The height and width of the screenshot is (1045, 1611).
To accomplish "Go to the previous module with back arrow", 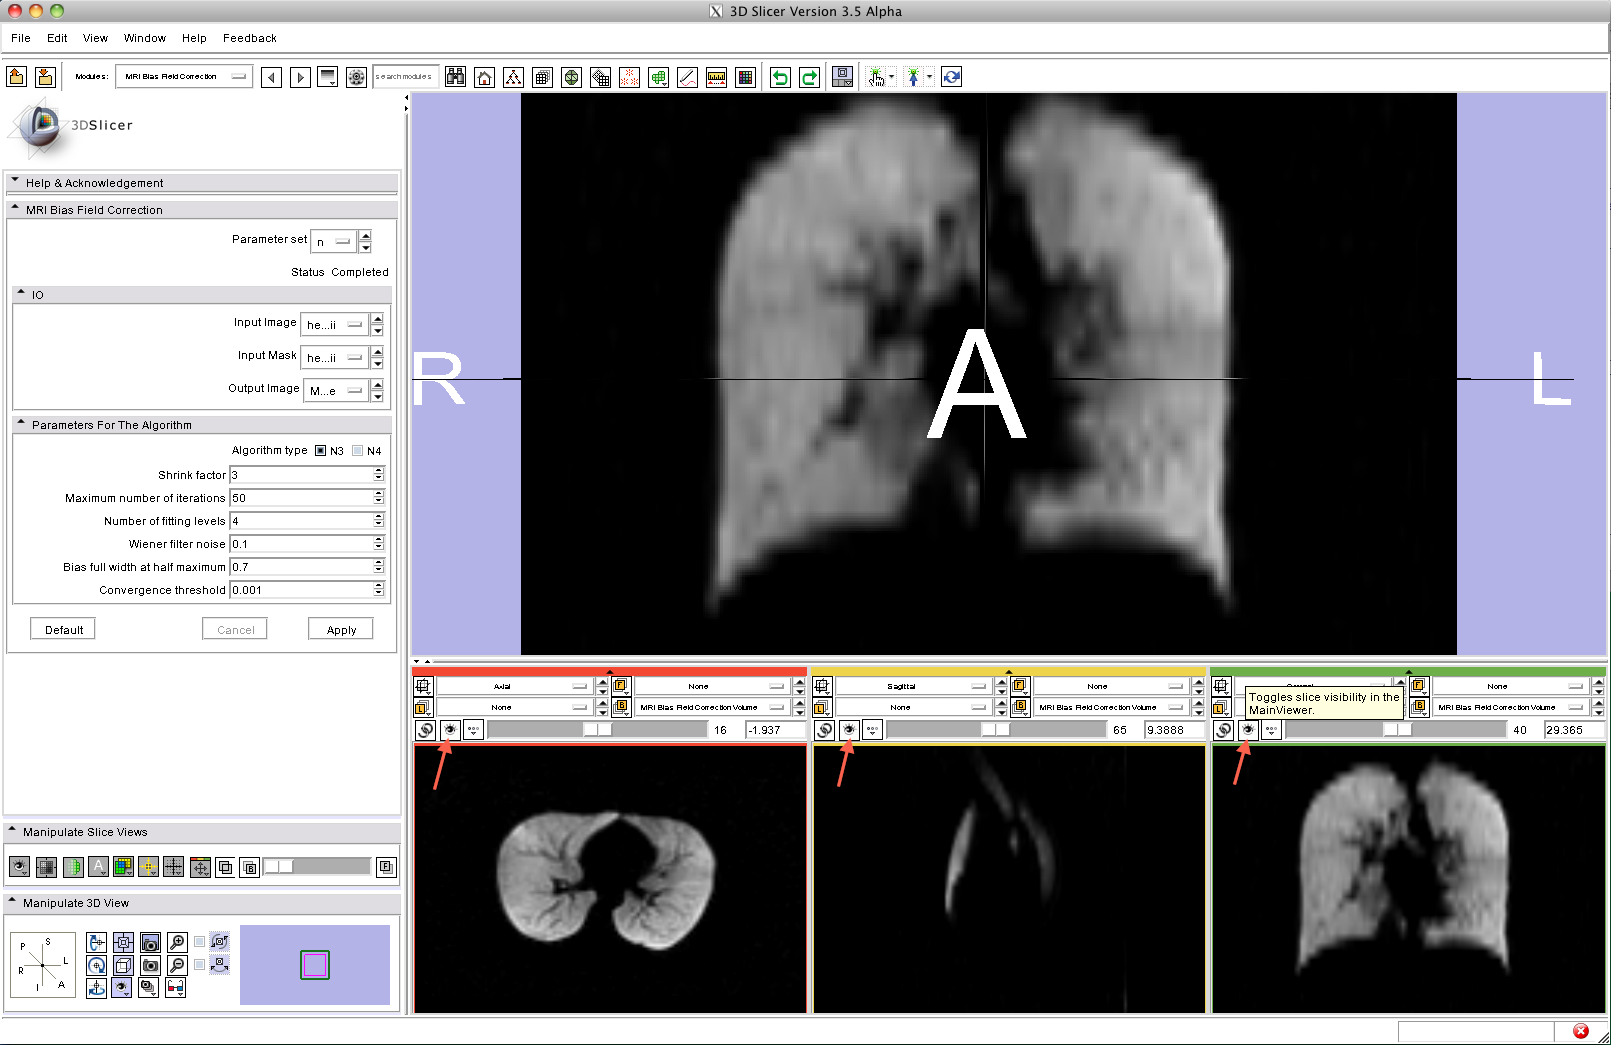I will [271, 77].
